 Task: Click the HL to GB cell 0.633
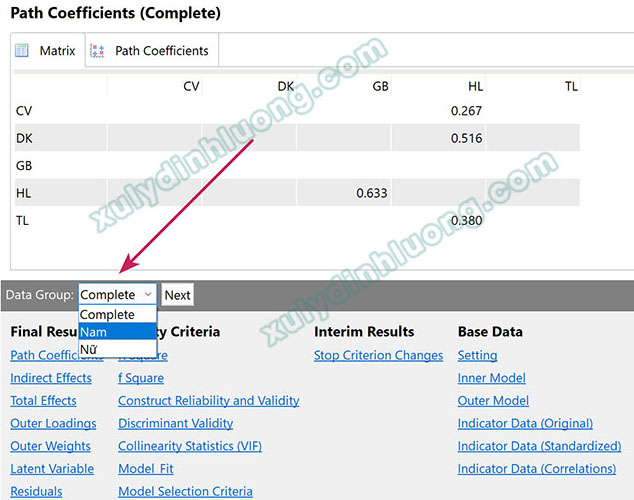click(371, 193)
